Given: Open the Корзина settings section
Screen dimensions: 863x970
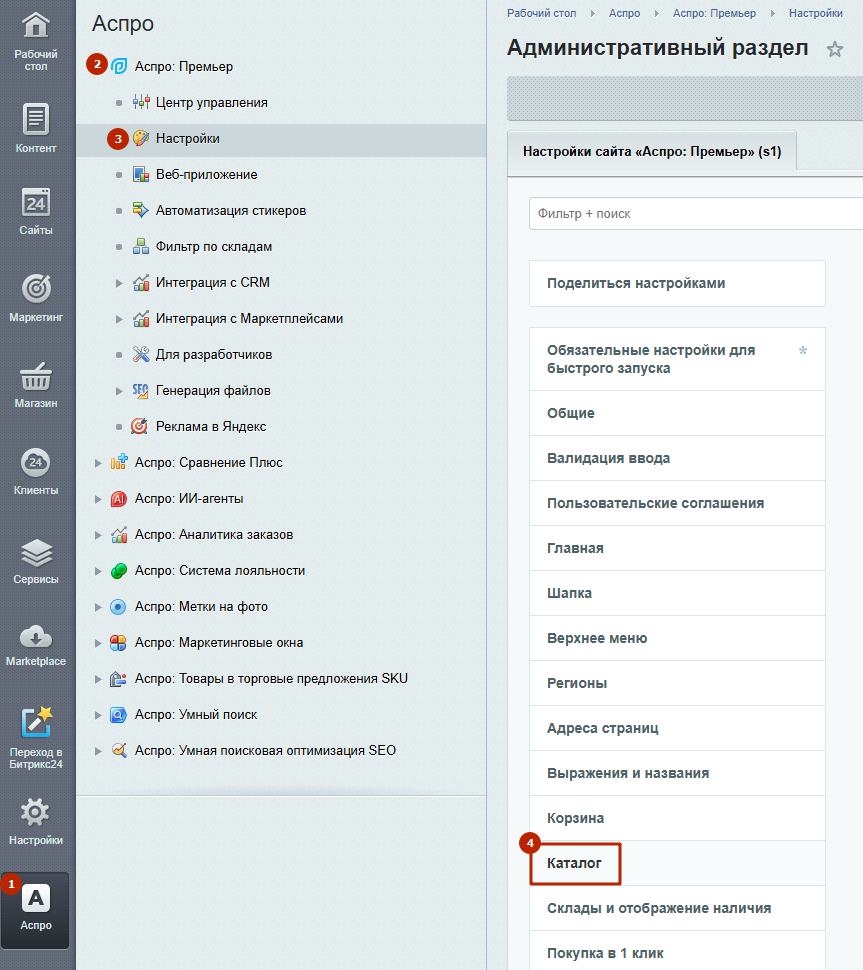Looking at the screenshot, I should (x=677, y=818).
